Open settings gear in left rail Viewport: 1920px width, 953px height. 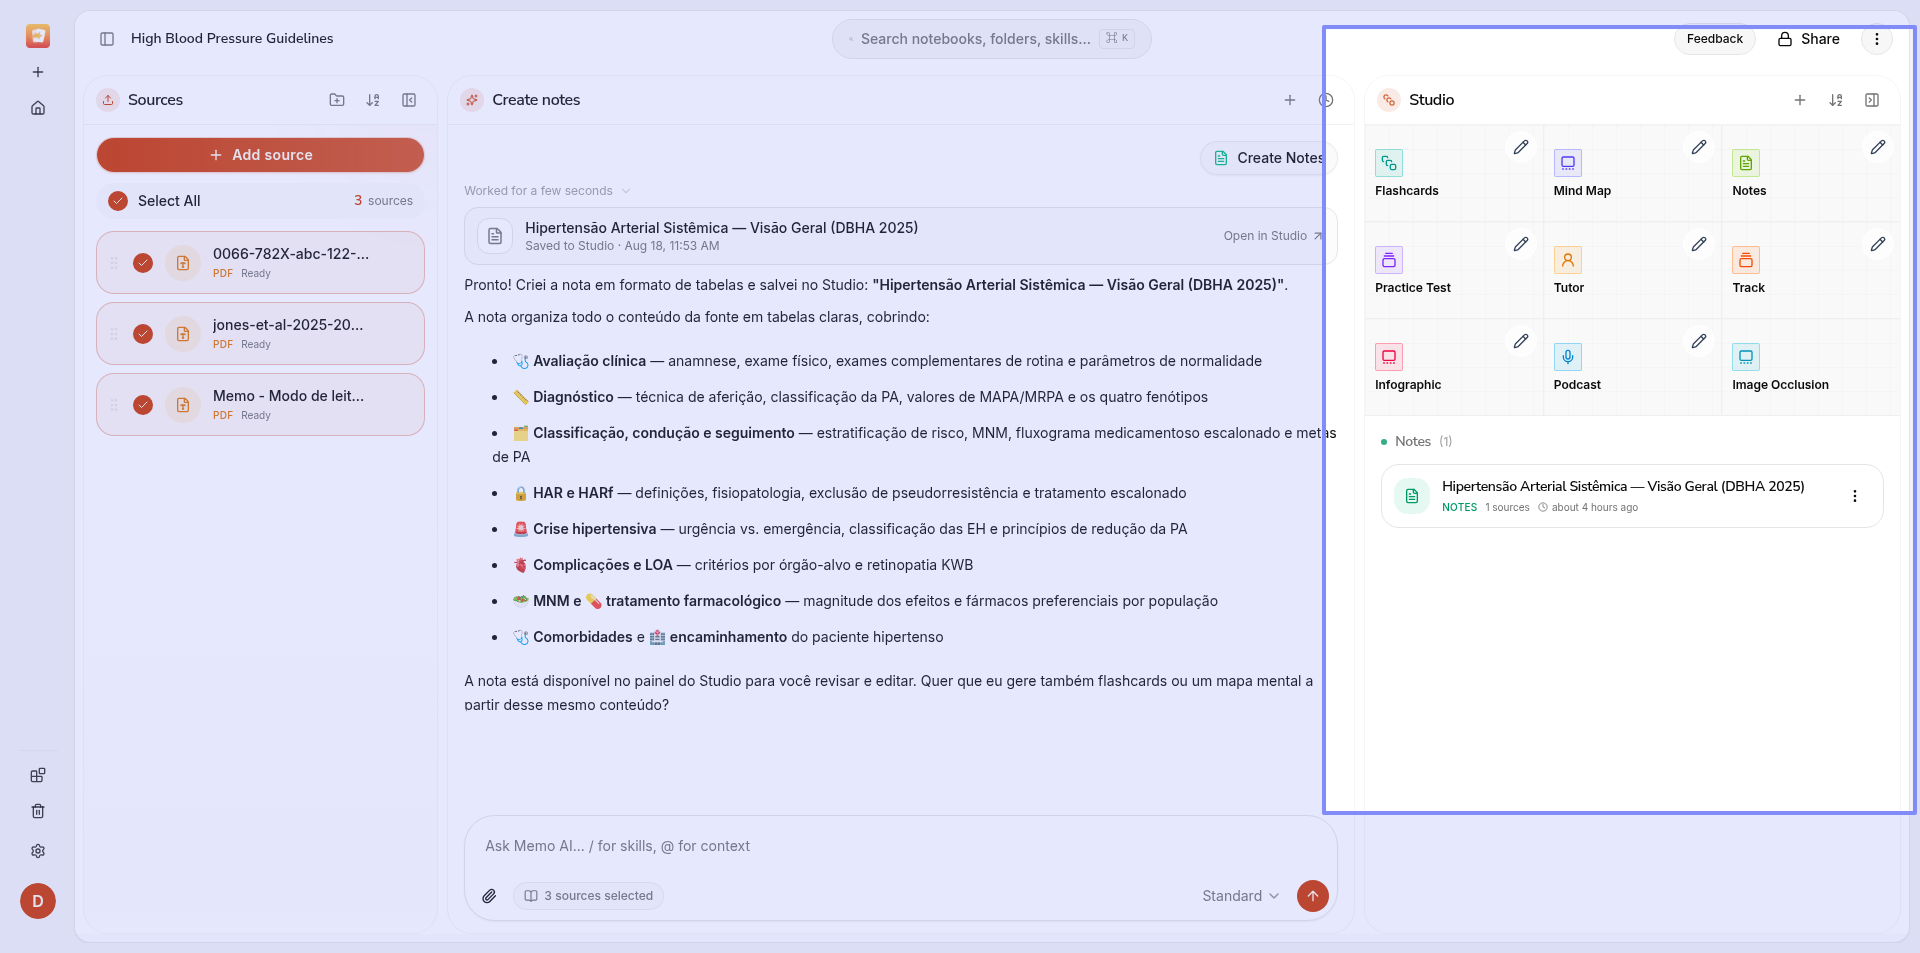tap(38, 851)
